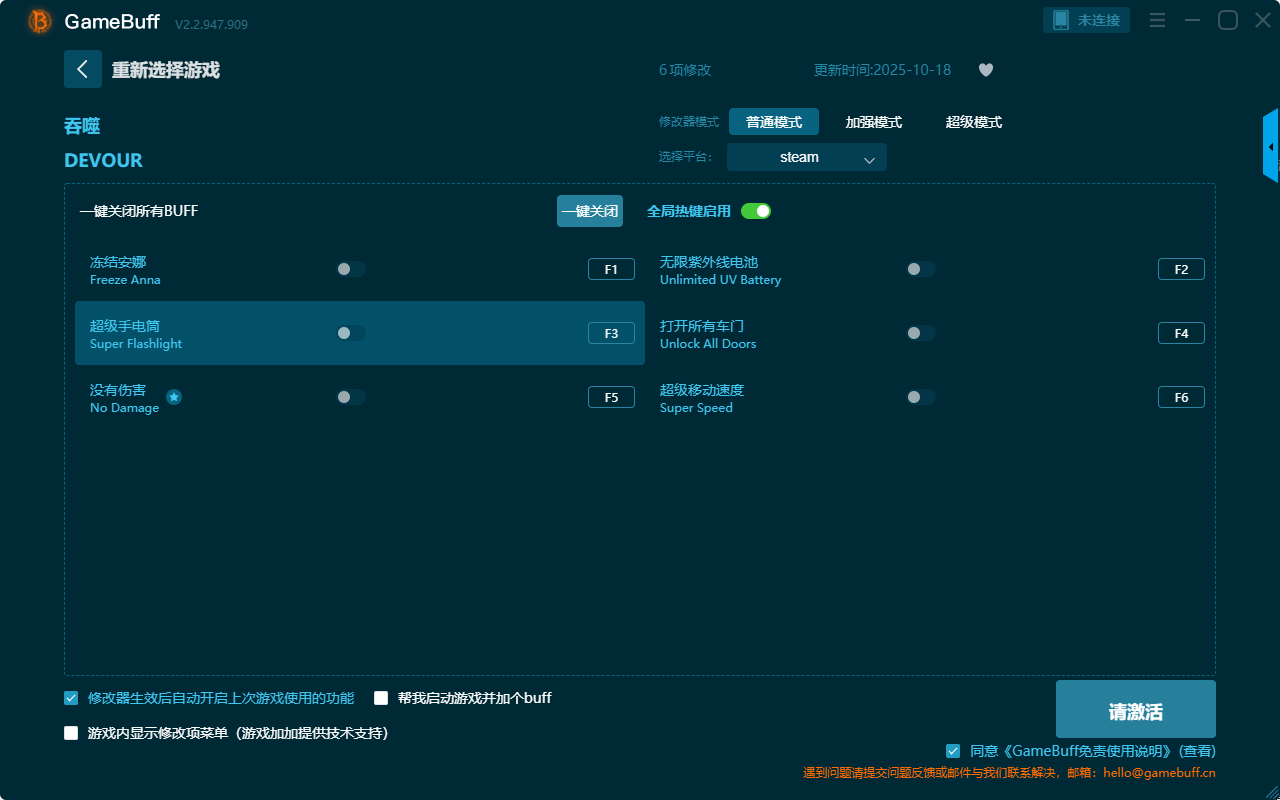The height and width of the screenshot is (800, 1280).
Task: Enable Unlimited UV Battery toggle
Action: pos(920,269)
